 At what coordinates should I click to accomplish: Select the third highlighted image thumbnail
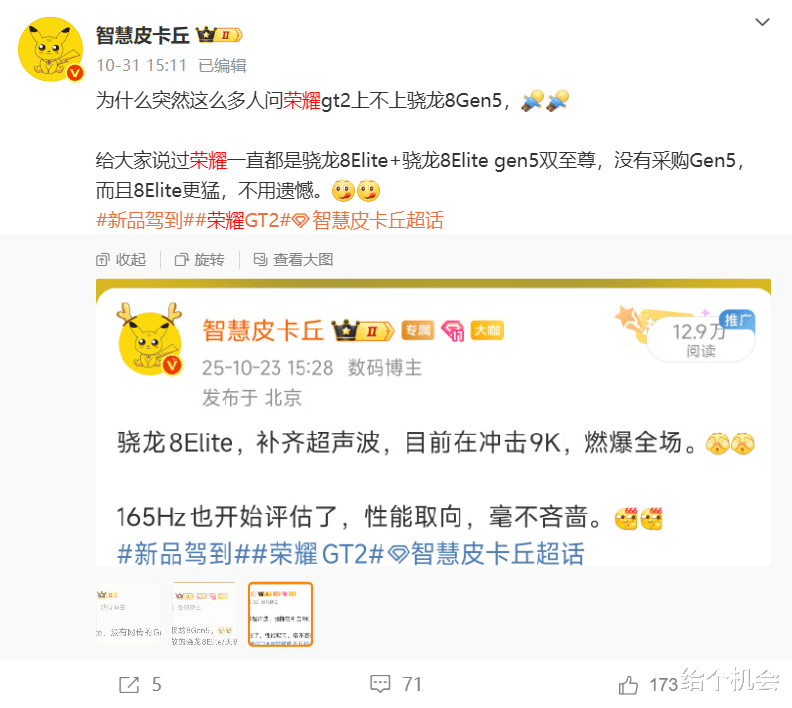pos(280,614)
